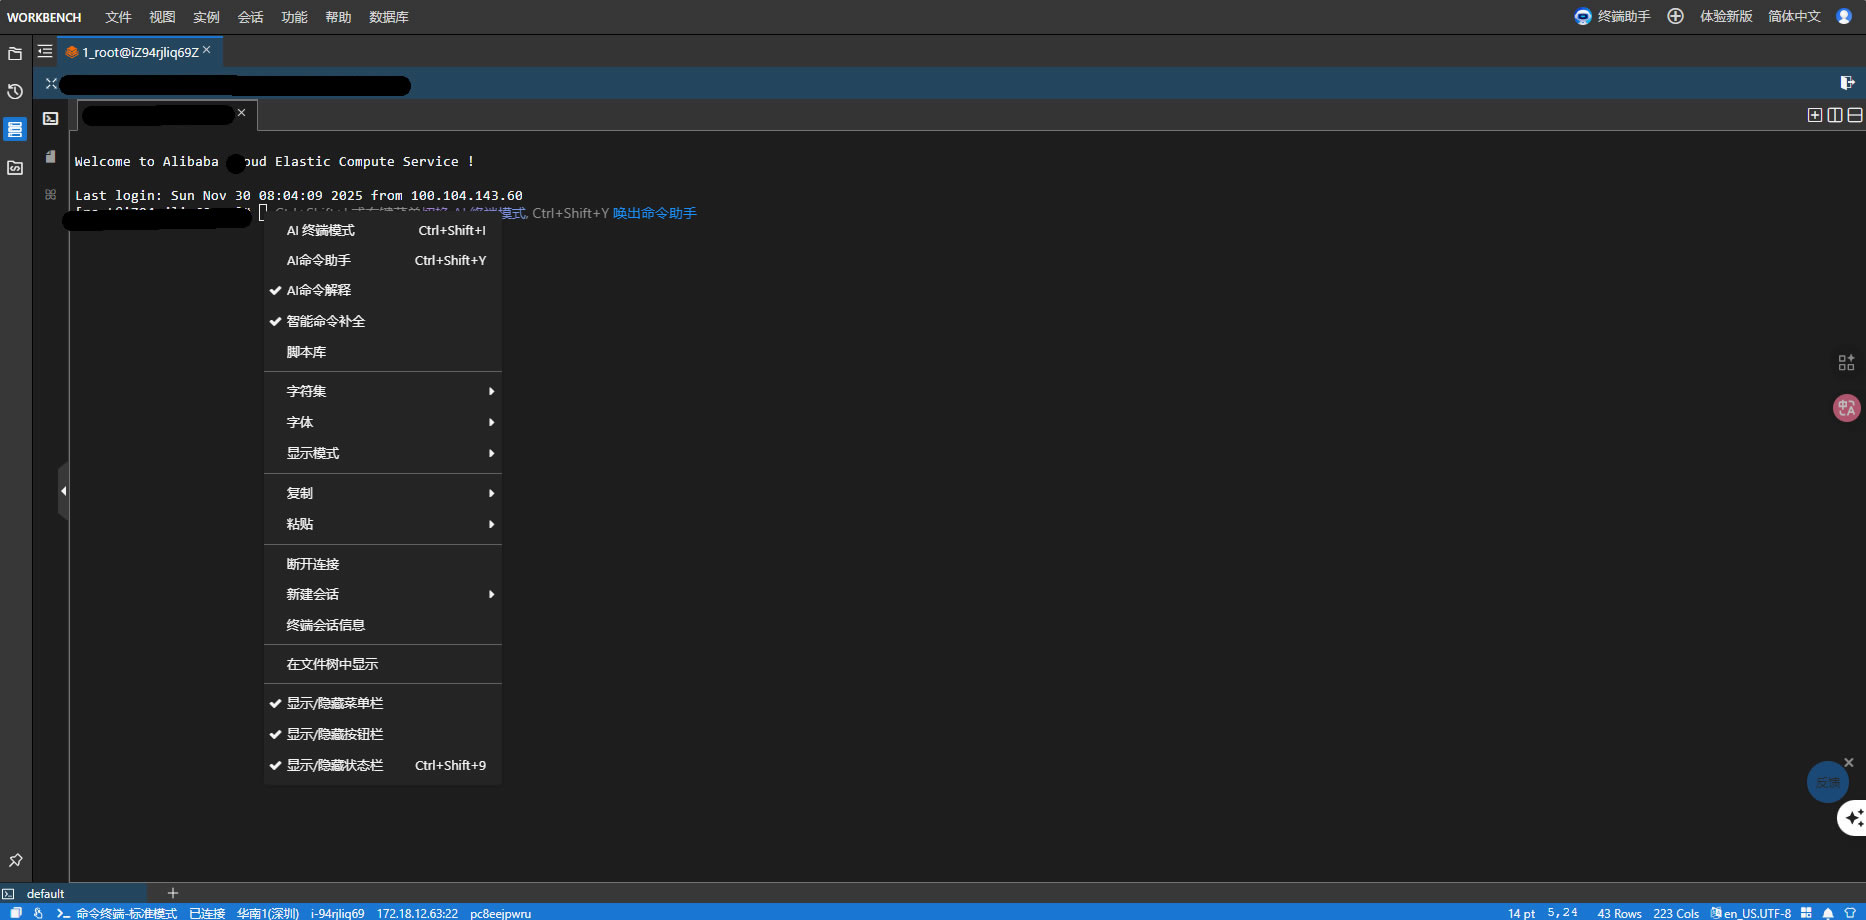This screenshot has width=1866, height=920.
Task: Select the terminal icon in inner sidebar
Action: (x=50, y=118)
